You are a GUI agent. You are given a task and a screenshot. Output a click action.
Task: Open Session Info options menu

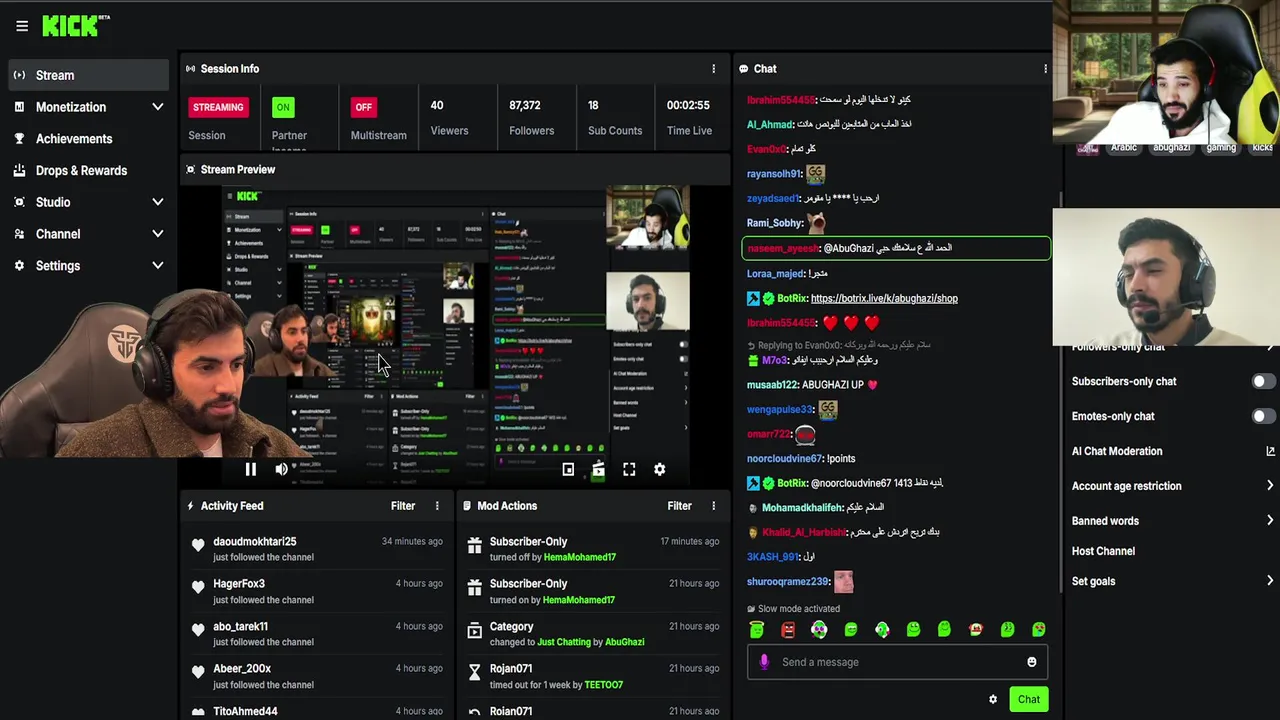coord(713,69)
